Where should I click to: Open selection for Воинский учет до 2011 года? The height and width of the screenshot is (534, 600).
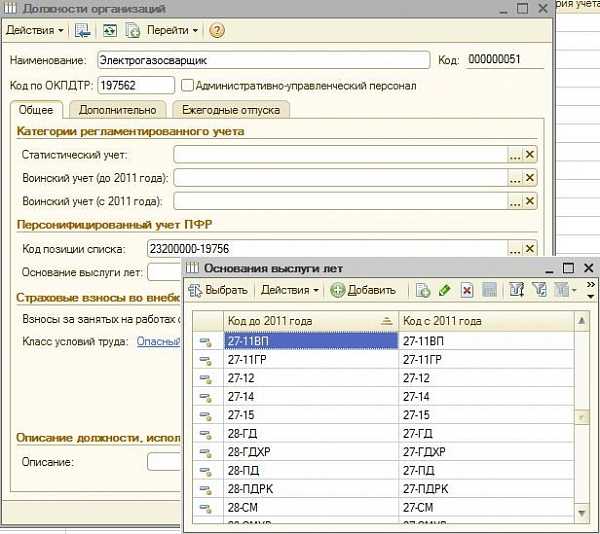tap(515, 178)
